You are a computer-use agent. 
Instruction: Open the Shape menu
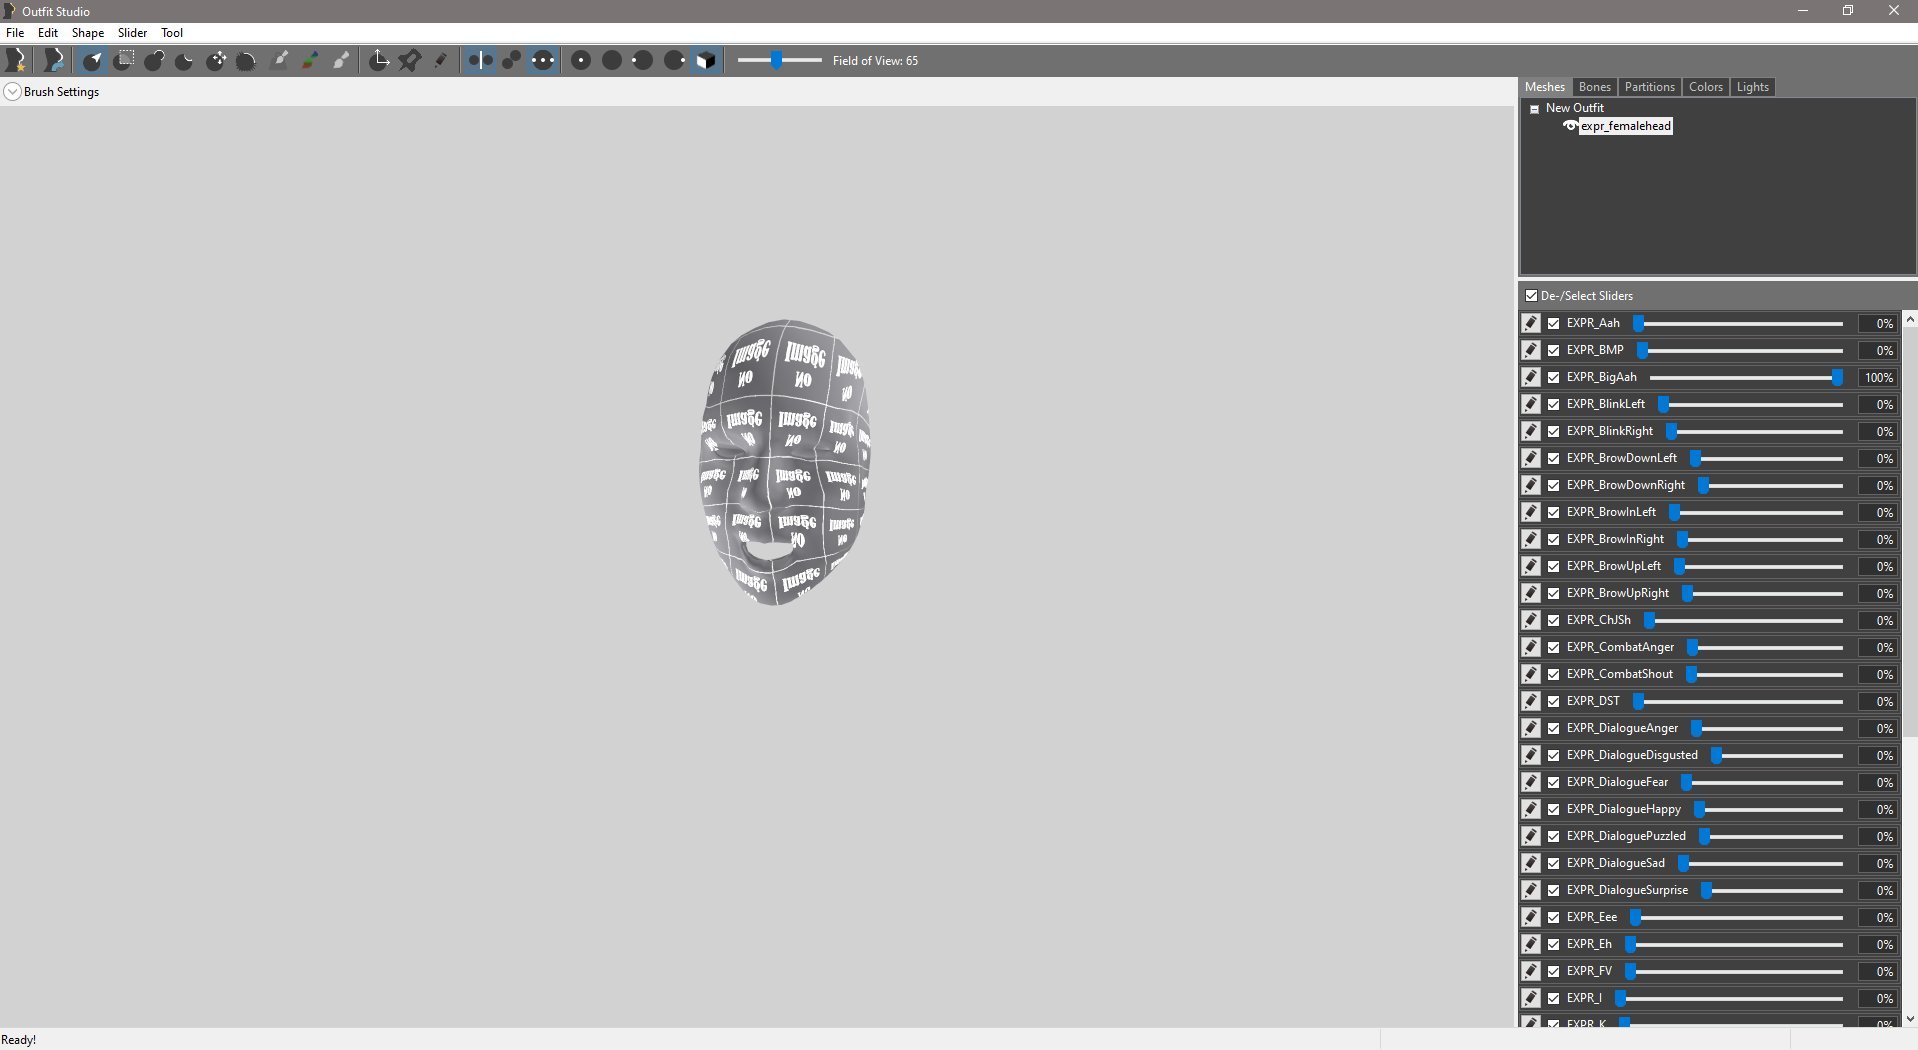pos(88,33)
